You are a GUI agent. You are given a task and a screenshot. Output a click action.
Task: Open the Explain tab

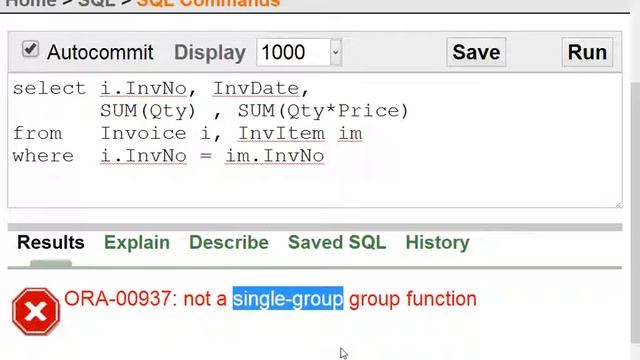point(137,242)
